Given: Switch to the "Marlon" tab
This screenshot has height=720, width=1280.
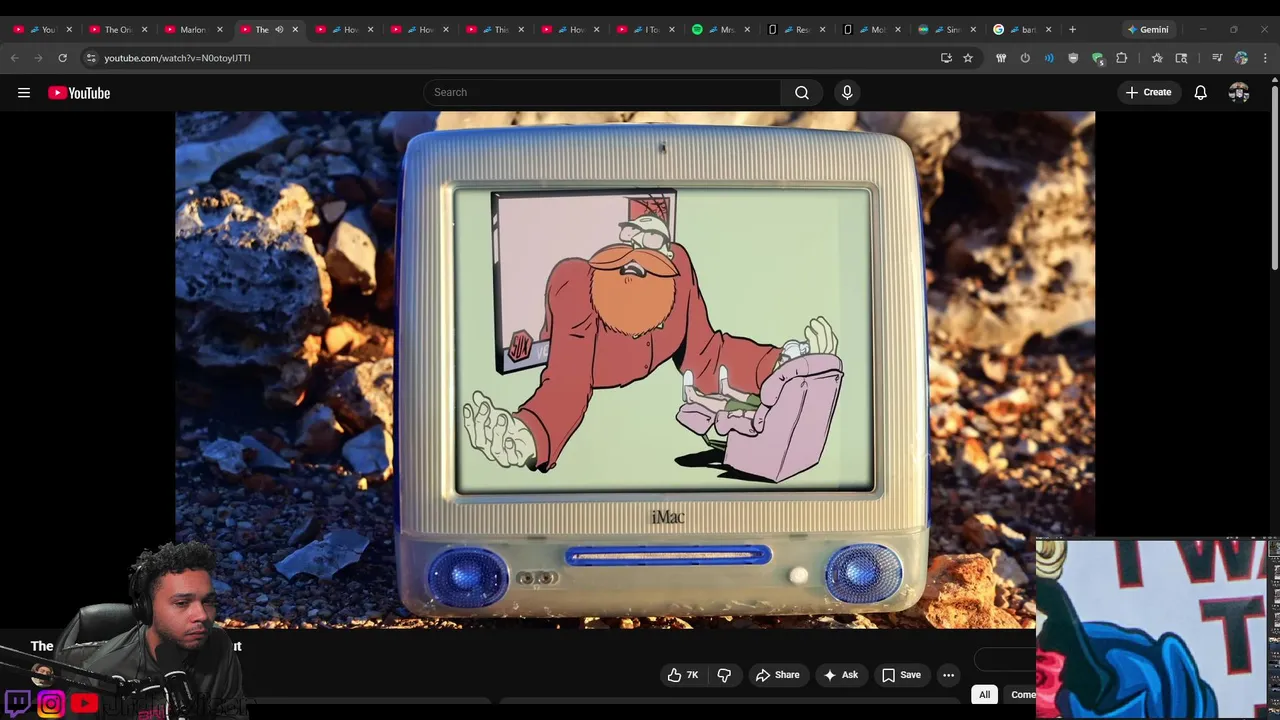Looking at the screenshot, I should coord(192,29).
